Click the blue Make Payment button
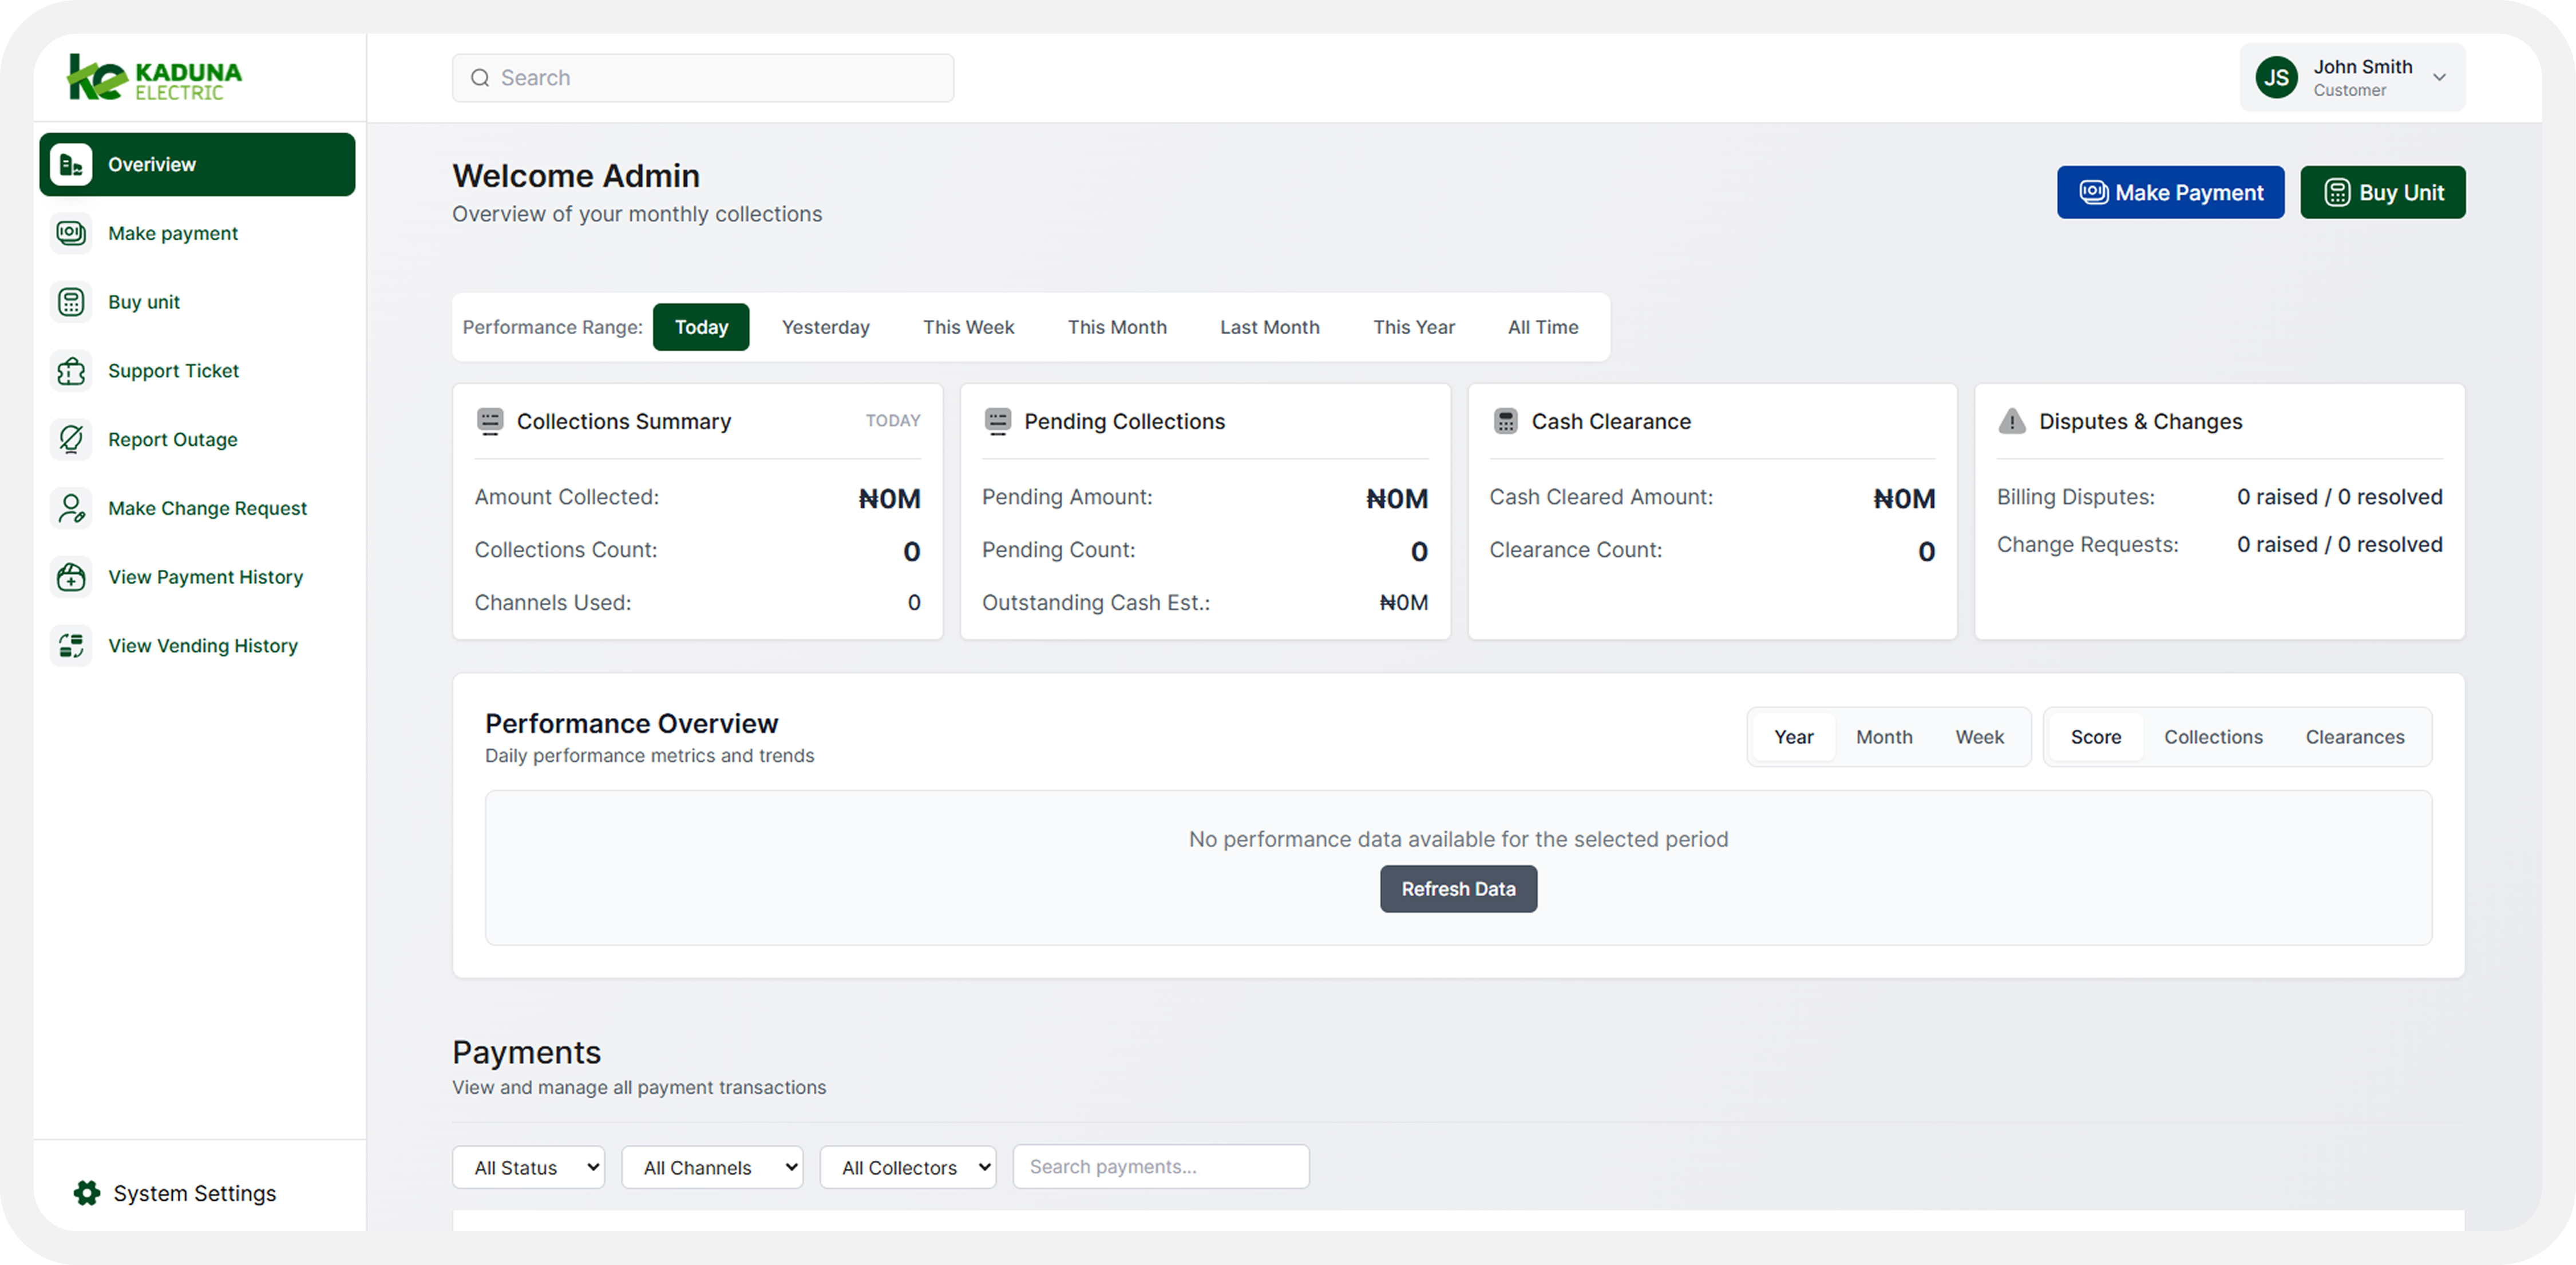Viewport: 2576px width, 1265px height. 2169,192
